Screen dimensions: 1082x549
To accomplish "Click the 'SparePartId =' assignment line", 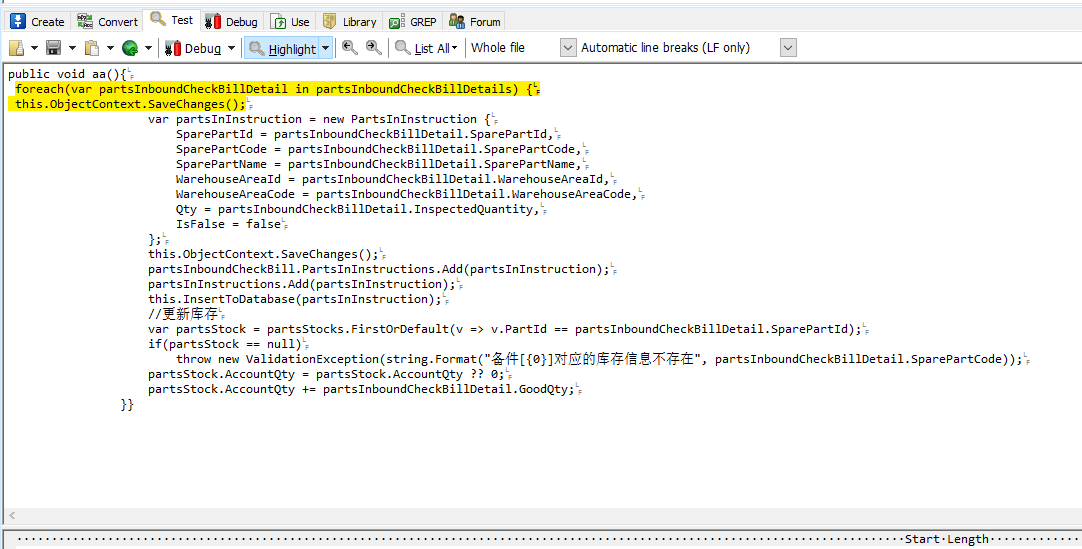I will (364, 134).
